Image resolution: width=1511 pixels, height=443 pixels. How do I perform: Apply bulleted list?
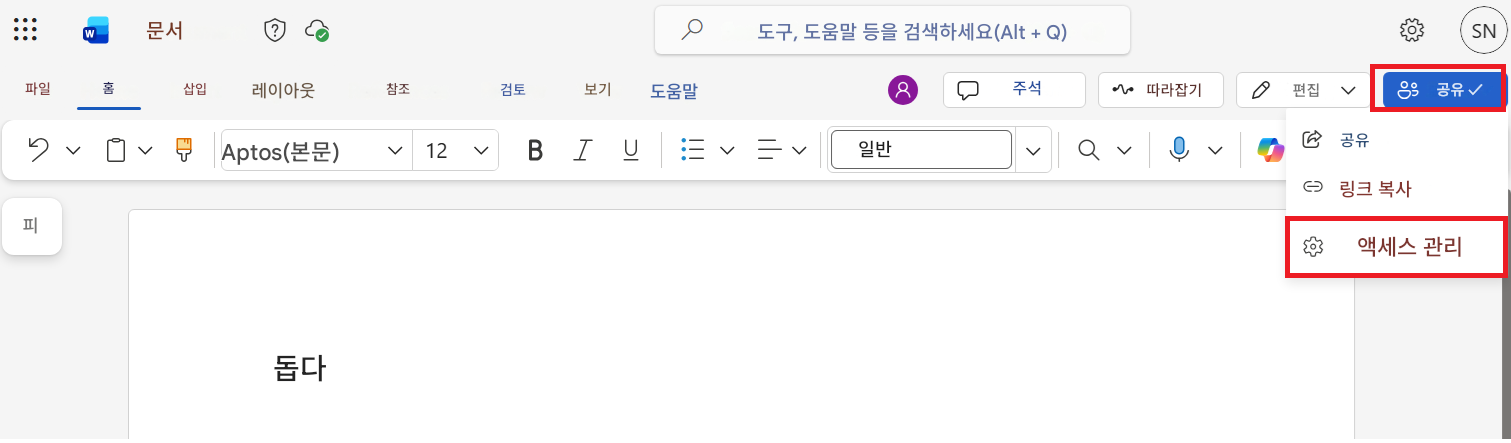pyautogui.click(x=692, y=150)
